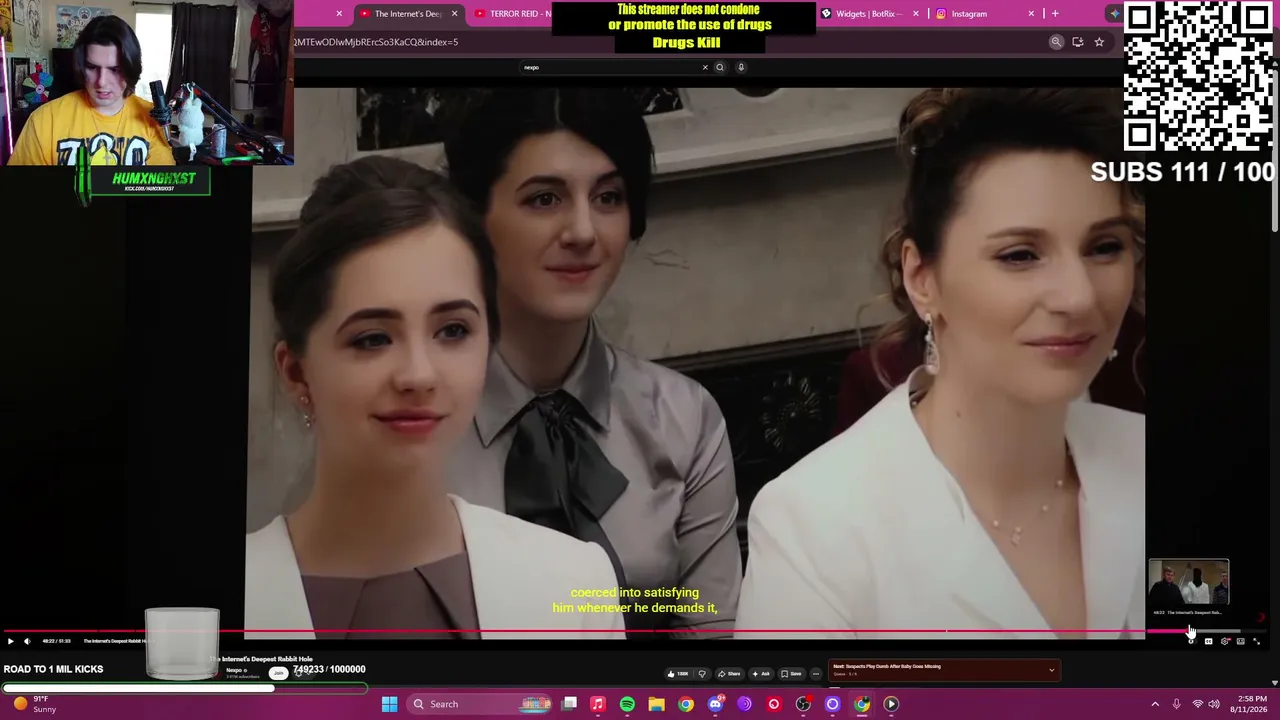
Task: Click the Join channel button
Action: (279, 673)
